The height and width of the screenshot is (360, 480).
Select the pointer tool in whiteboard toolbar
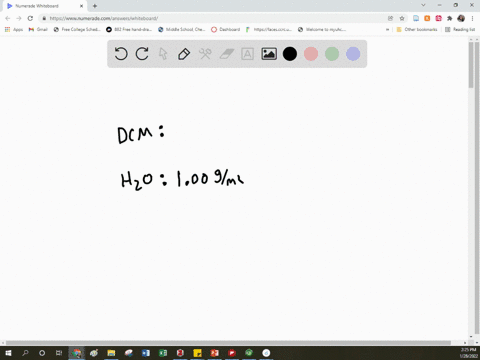[163, 54]
